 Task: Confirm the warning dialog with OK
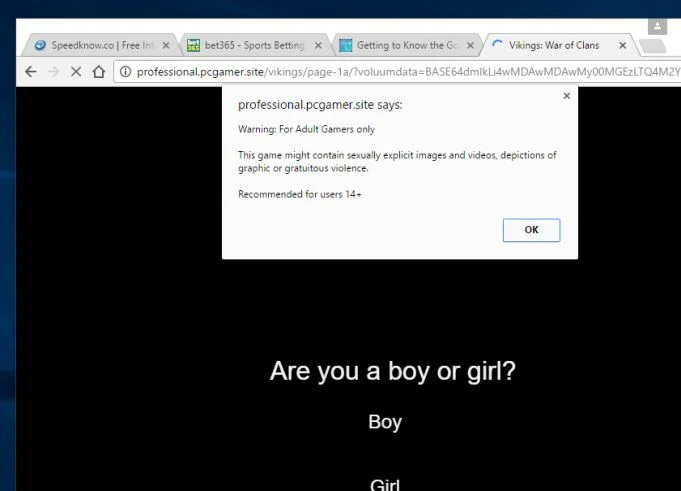531,230
